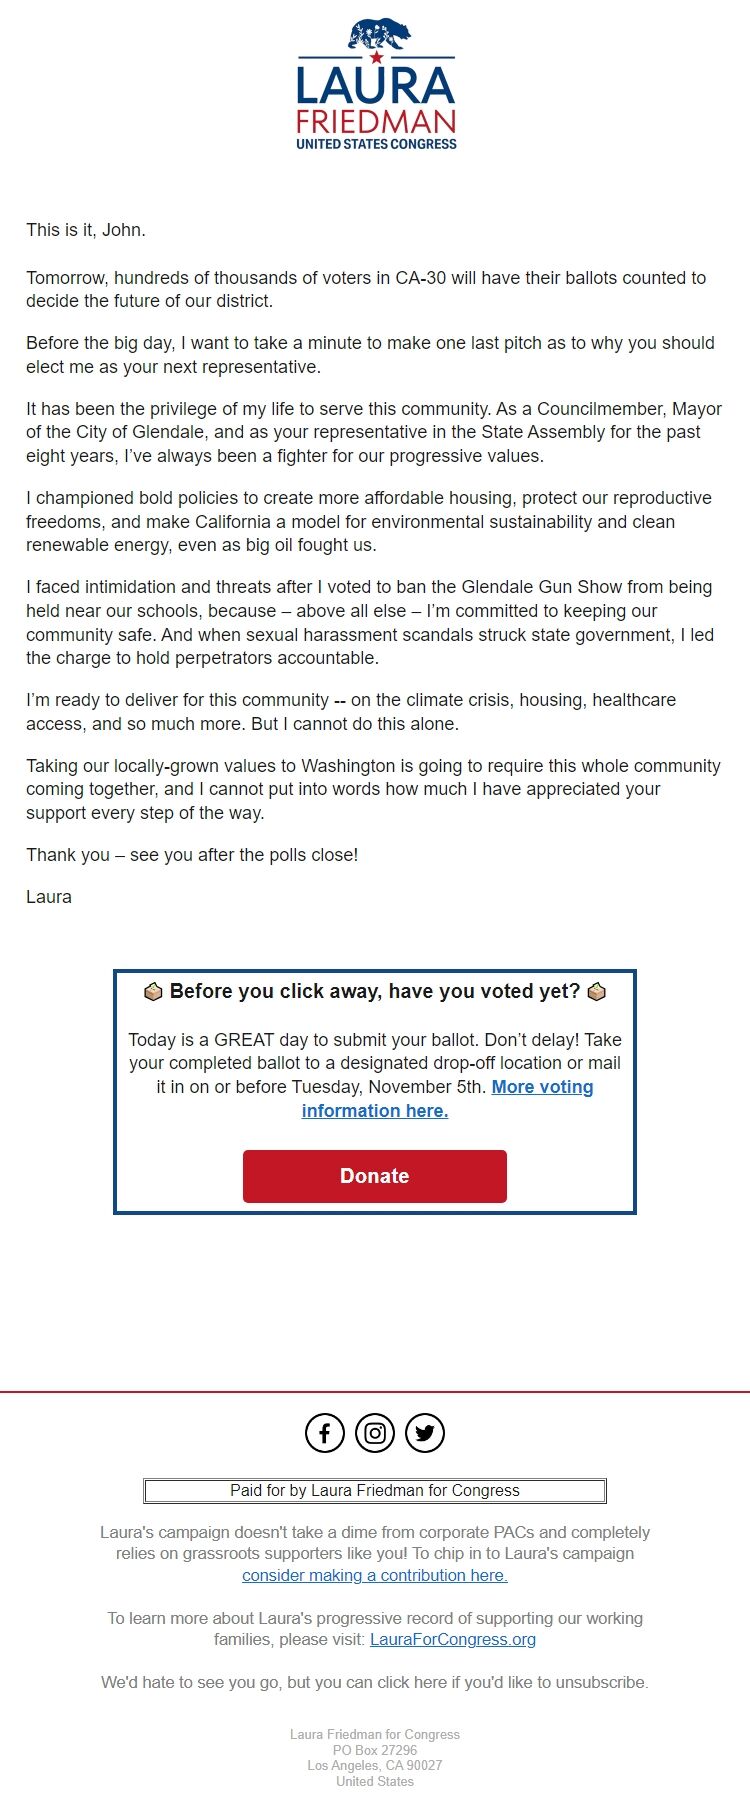Open the campaign's Facebook page icon
Screen dimensions: 750x1811
[x=325, y=1432]
